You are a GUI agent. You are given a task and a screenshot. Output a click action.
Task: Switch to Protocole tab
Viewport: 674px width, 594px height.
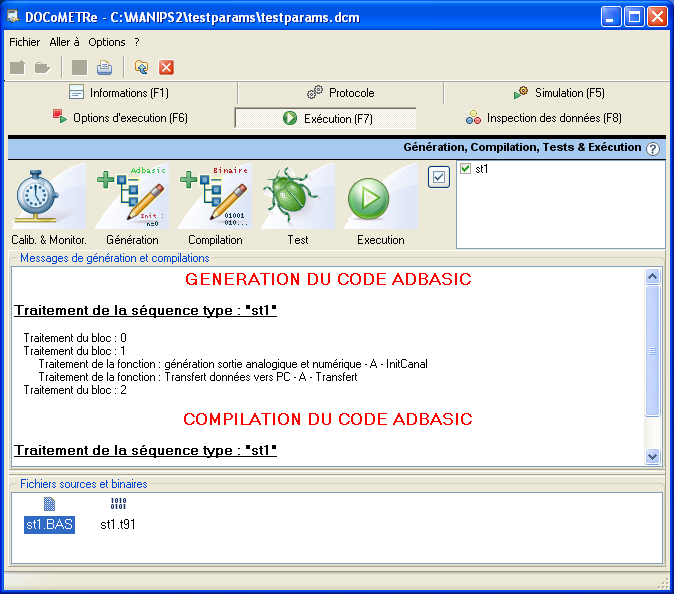(340, 93)
